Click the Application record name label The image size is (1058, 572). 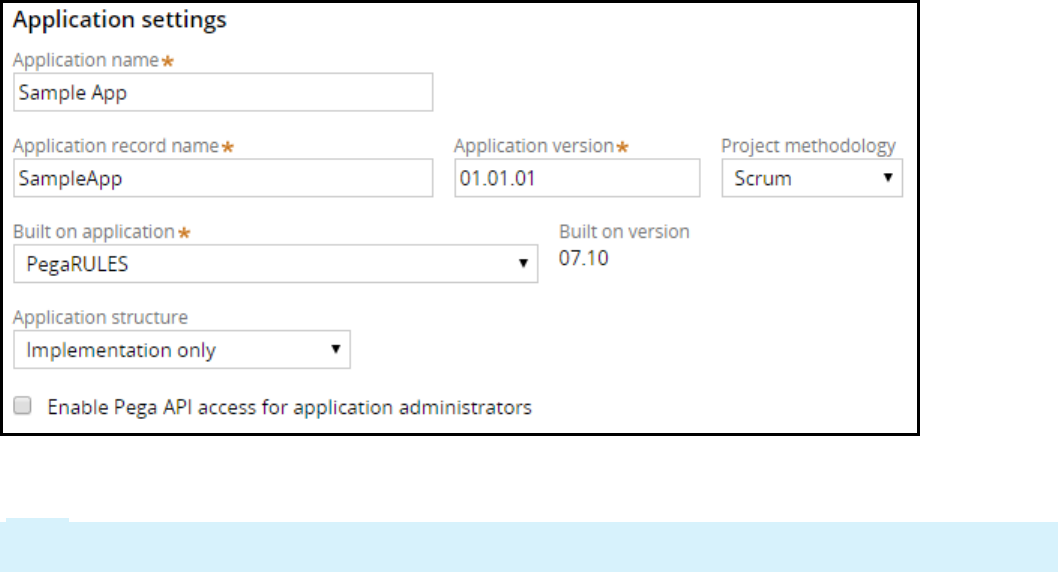click(115, 146)
